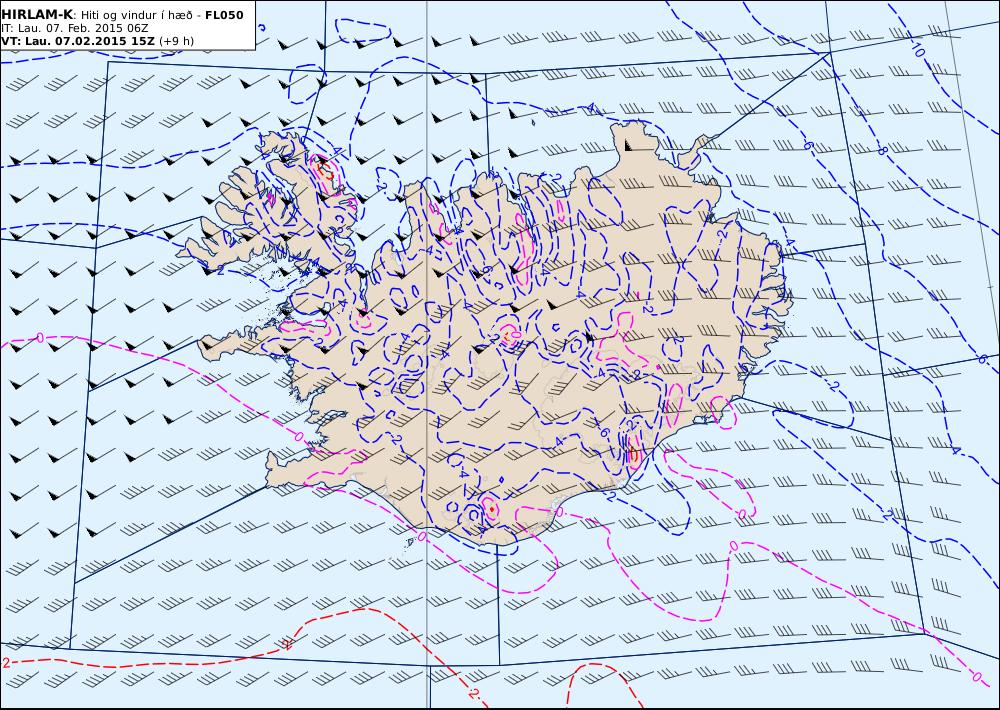Click the -8 isotherm contour label

coord(881,151)
